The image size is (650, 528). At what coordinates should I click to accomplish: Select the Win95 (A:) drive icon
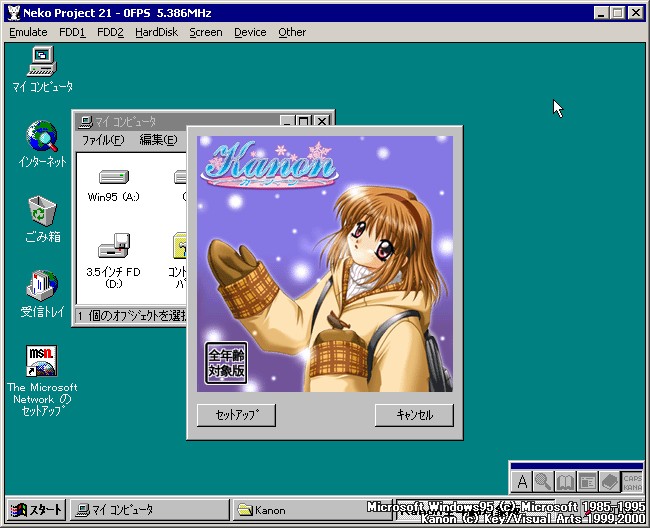point(113,185)
